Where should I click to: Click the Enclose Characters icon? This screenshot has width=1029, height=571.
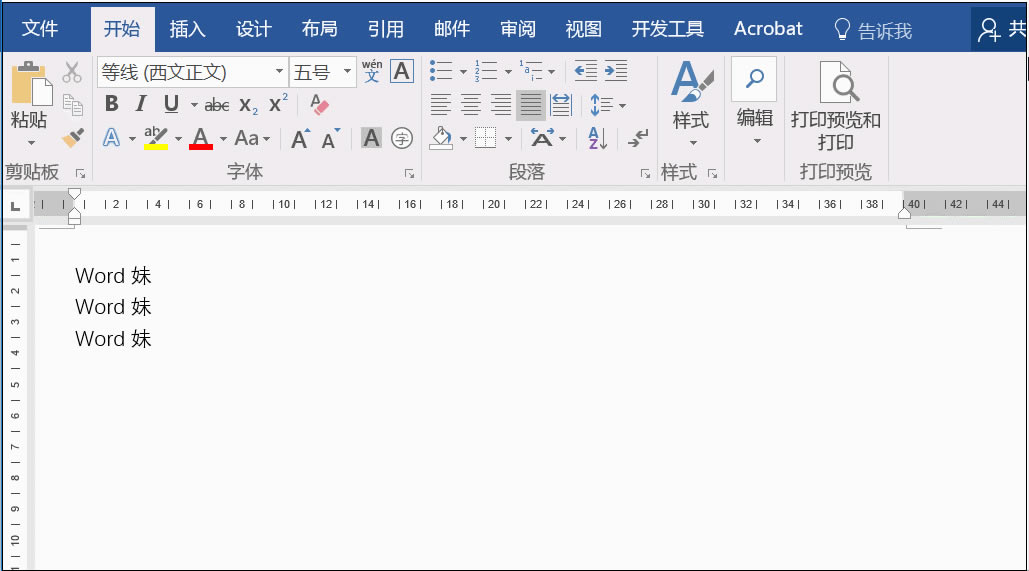402,138
